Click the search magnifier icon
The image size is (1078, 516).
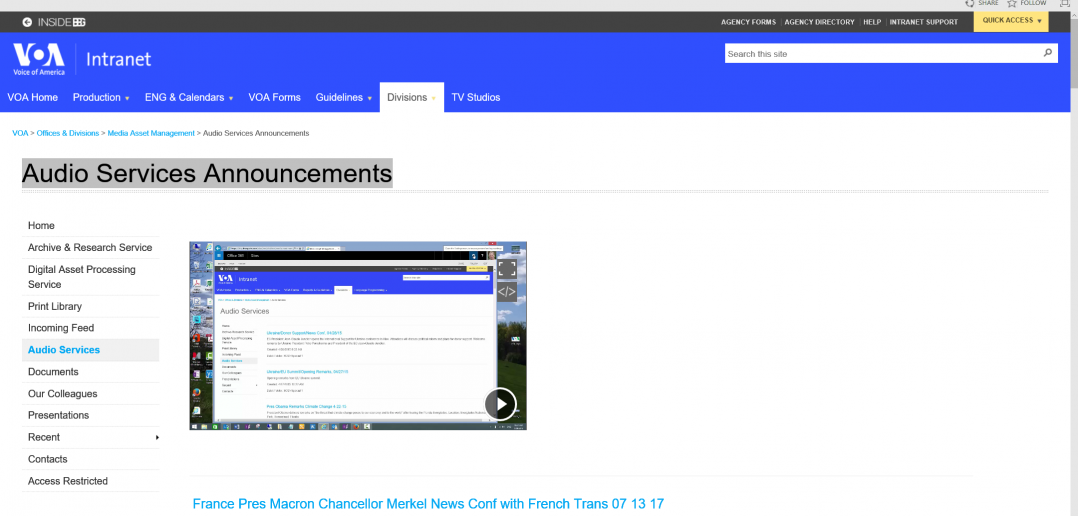point(1048,53)
